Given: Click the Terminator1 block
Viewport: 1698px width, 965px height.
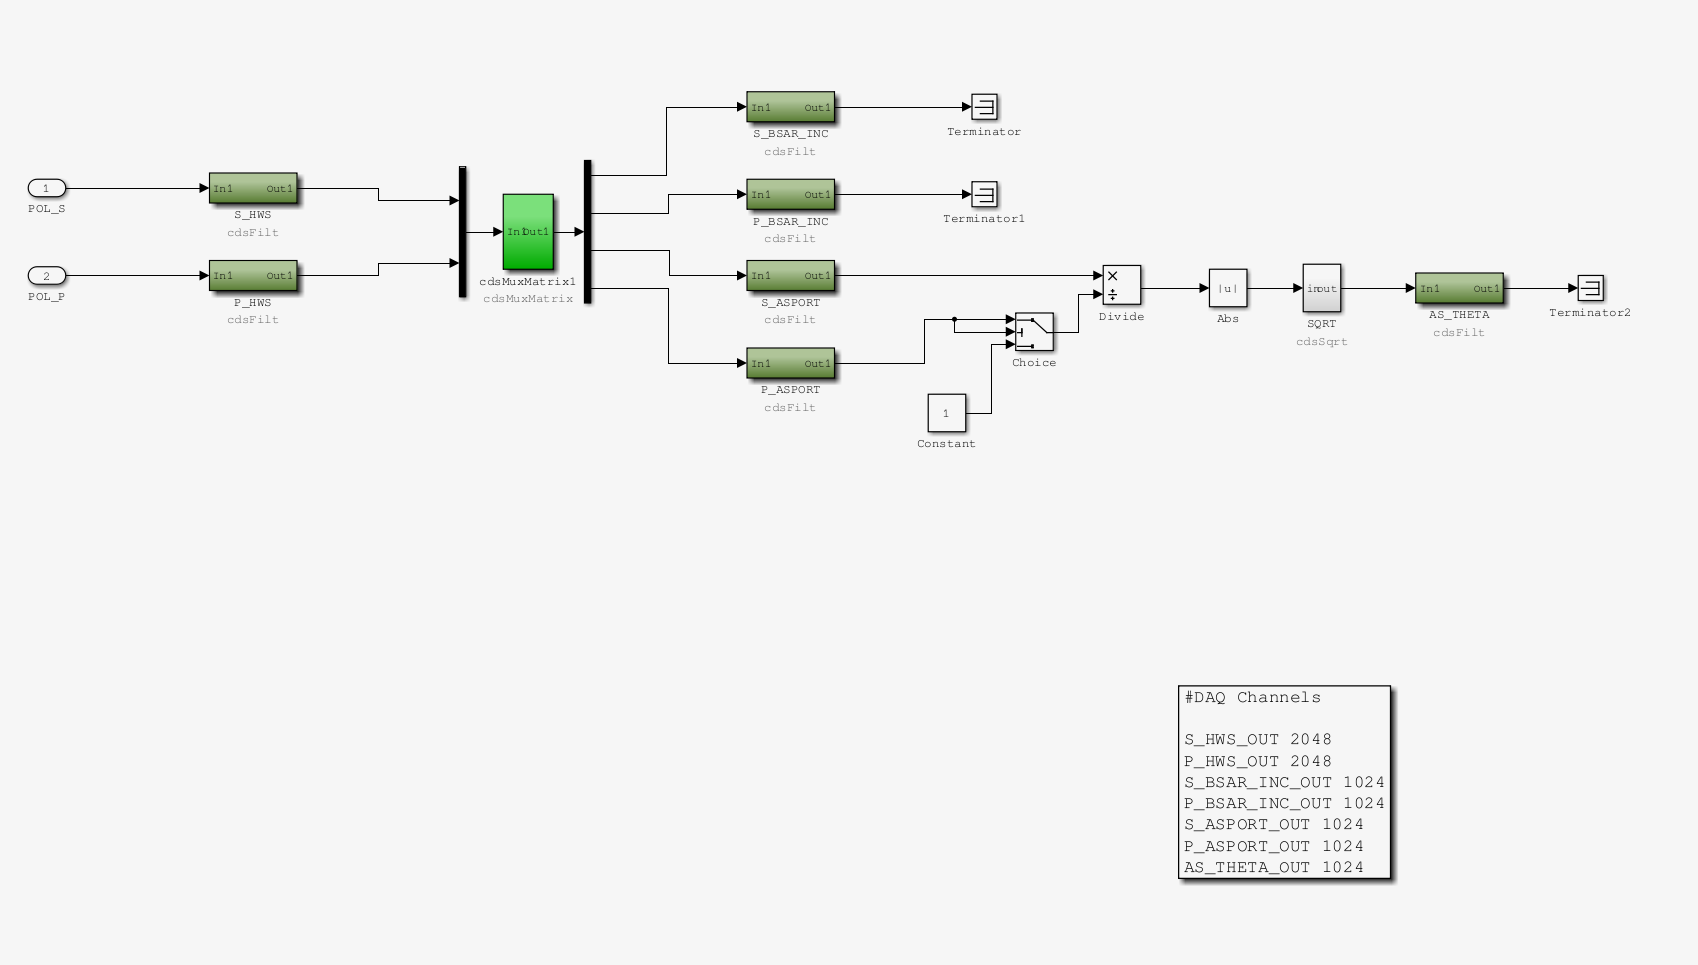Looking at the screenshot, I should point(984,194).
